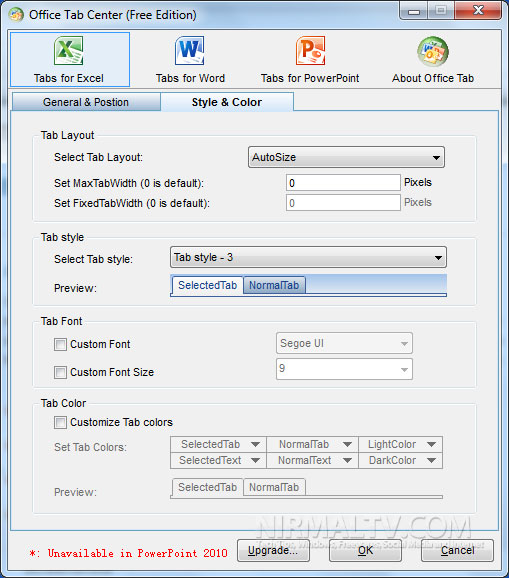Click SelectedTab in the color preview
This screenshot has width=509, height=578.
click(x=208, y=487)
